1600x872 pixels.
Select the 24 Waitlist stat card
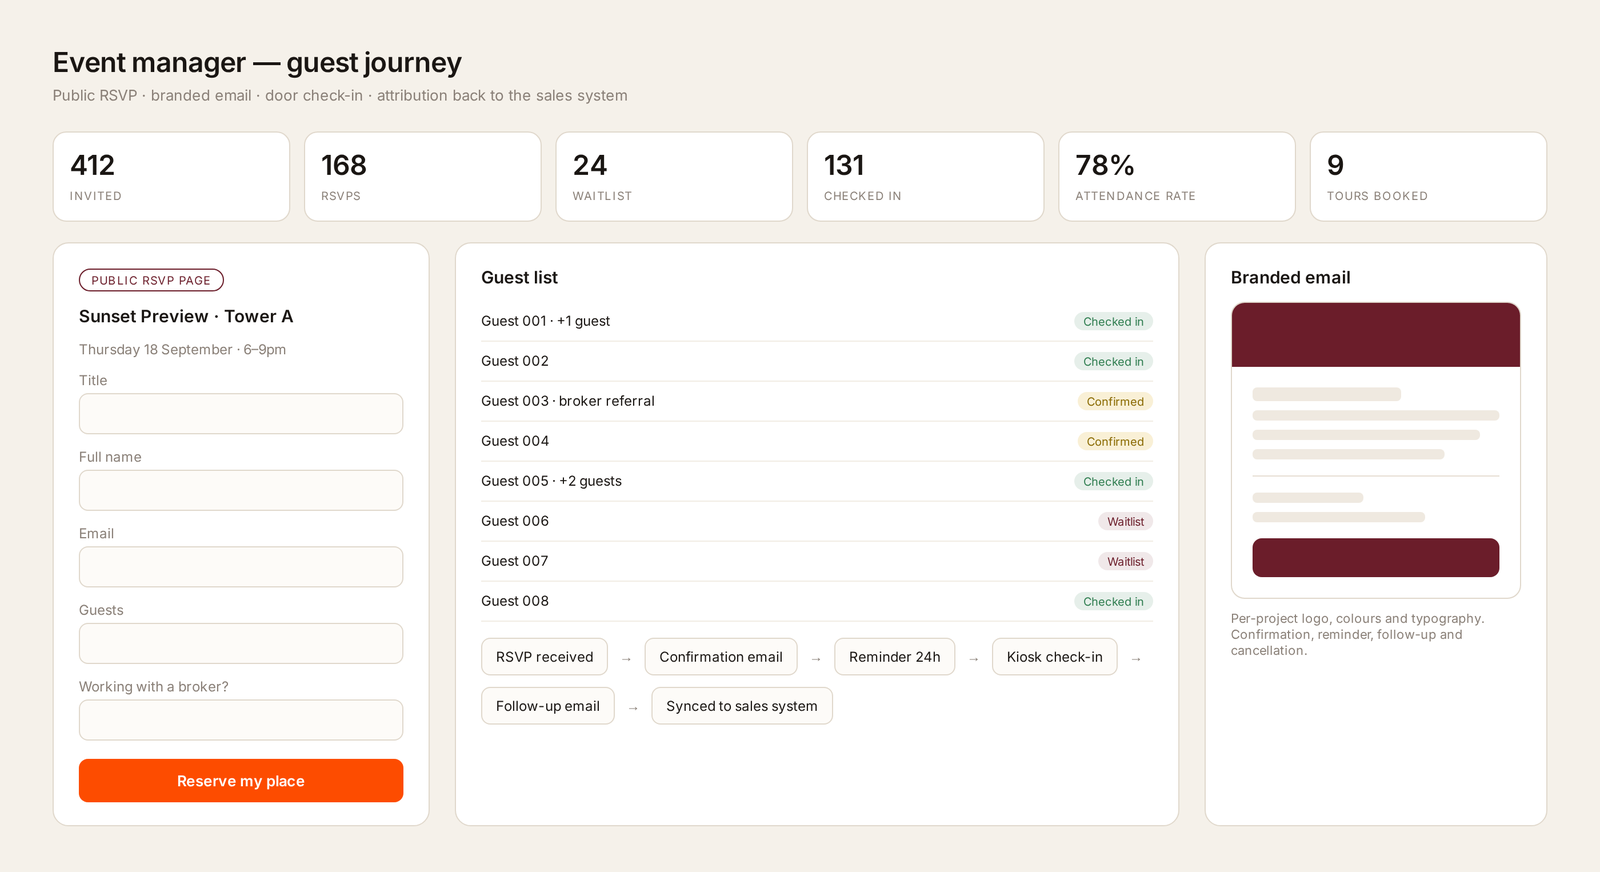coord(674,177)
